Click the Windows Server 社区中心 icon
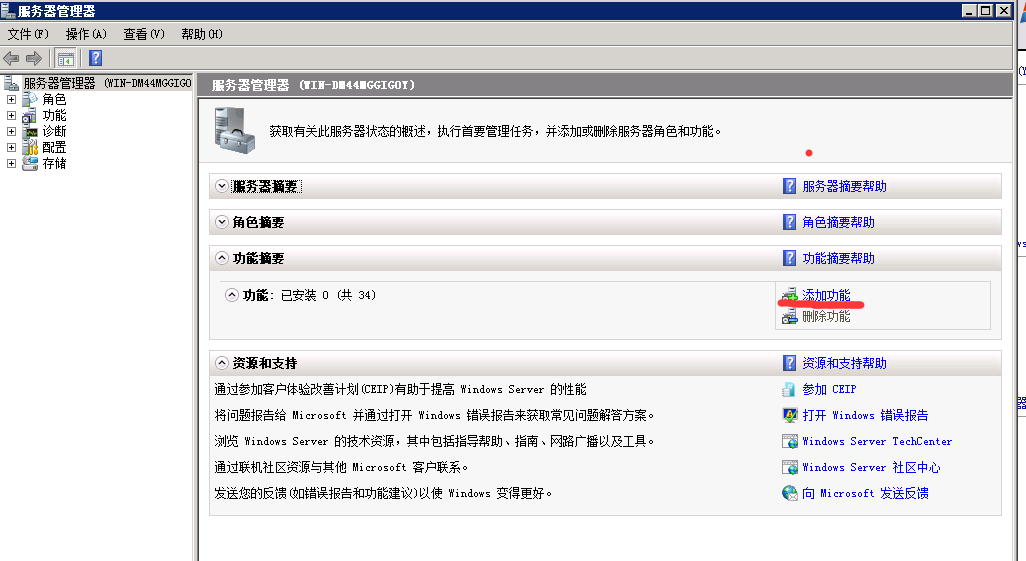The height and width of the screenshot is (561, 1026). tap(790, 467)
